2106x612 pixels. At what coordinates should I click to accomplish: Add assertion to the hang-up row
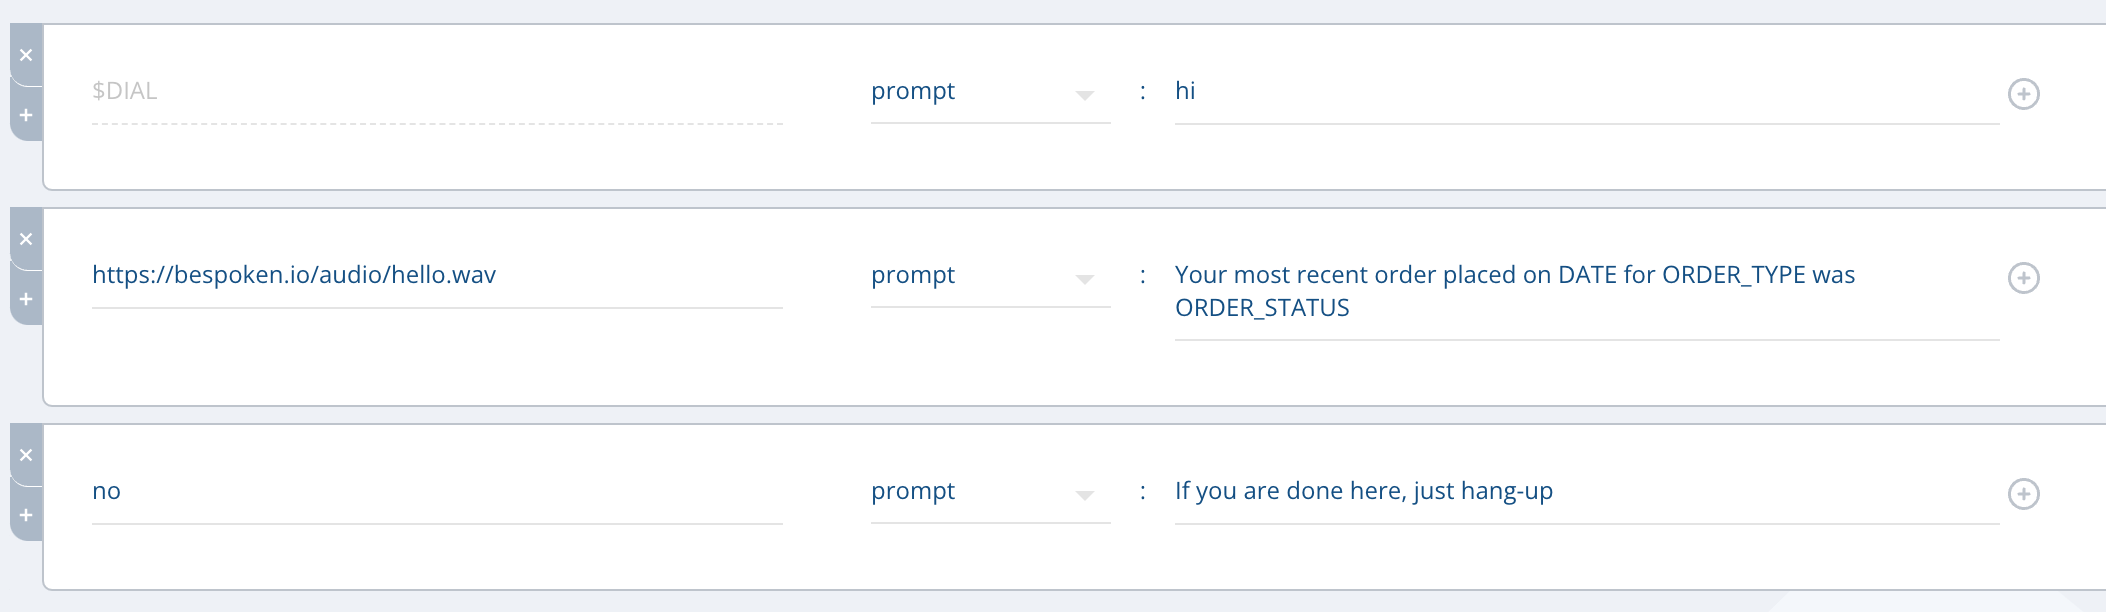click(x=2023, y=494)
